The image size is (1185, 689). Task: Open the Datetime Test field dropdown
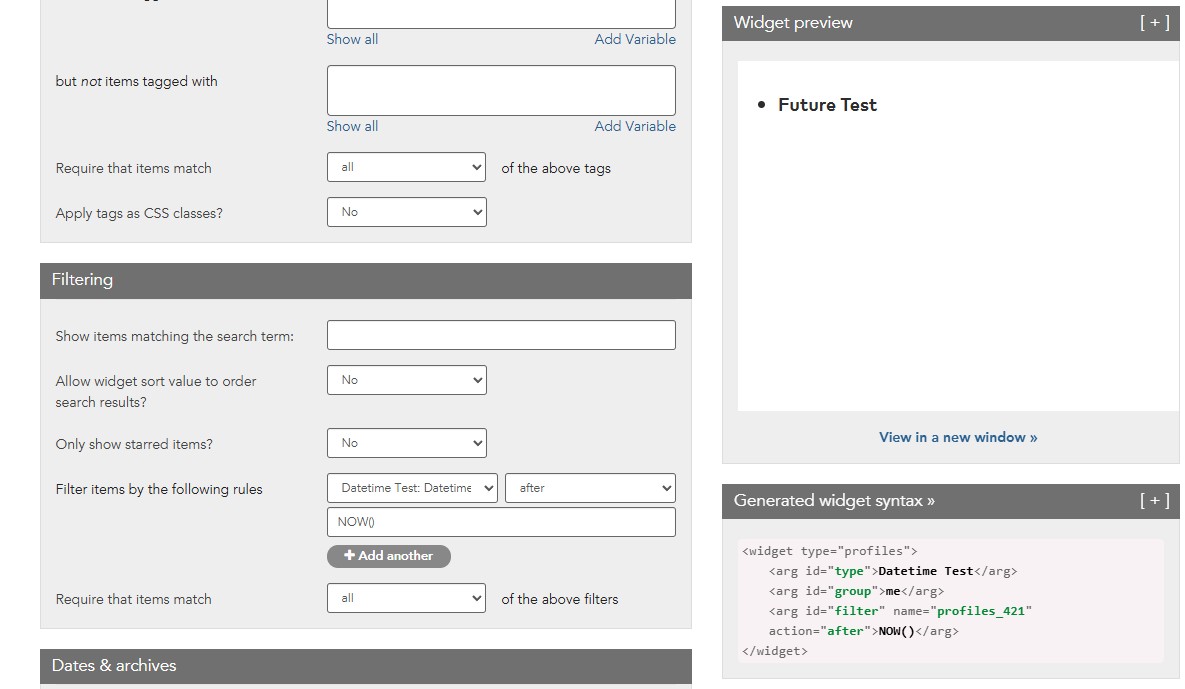coord(412,488)
